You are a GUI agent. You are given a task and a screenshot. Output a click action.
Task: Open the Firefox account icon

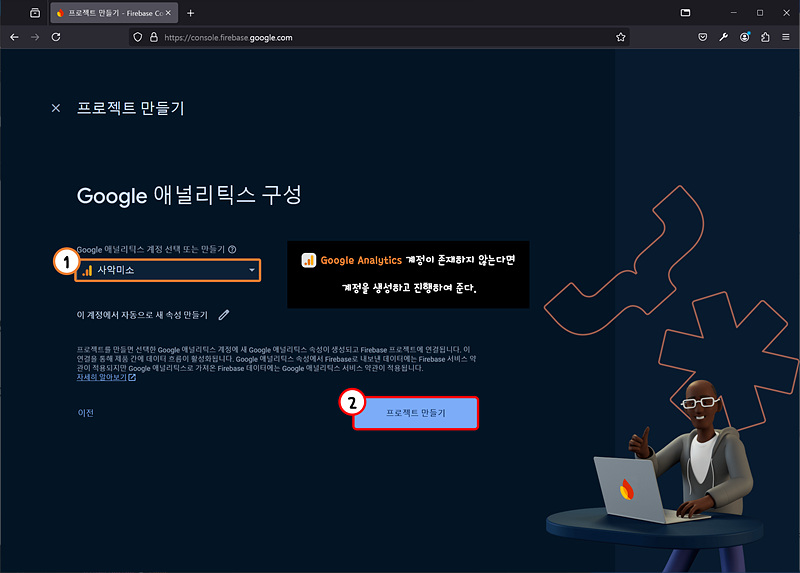(745, 37)
